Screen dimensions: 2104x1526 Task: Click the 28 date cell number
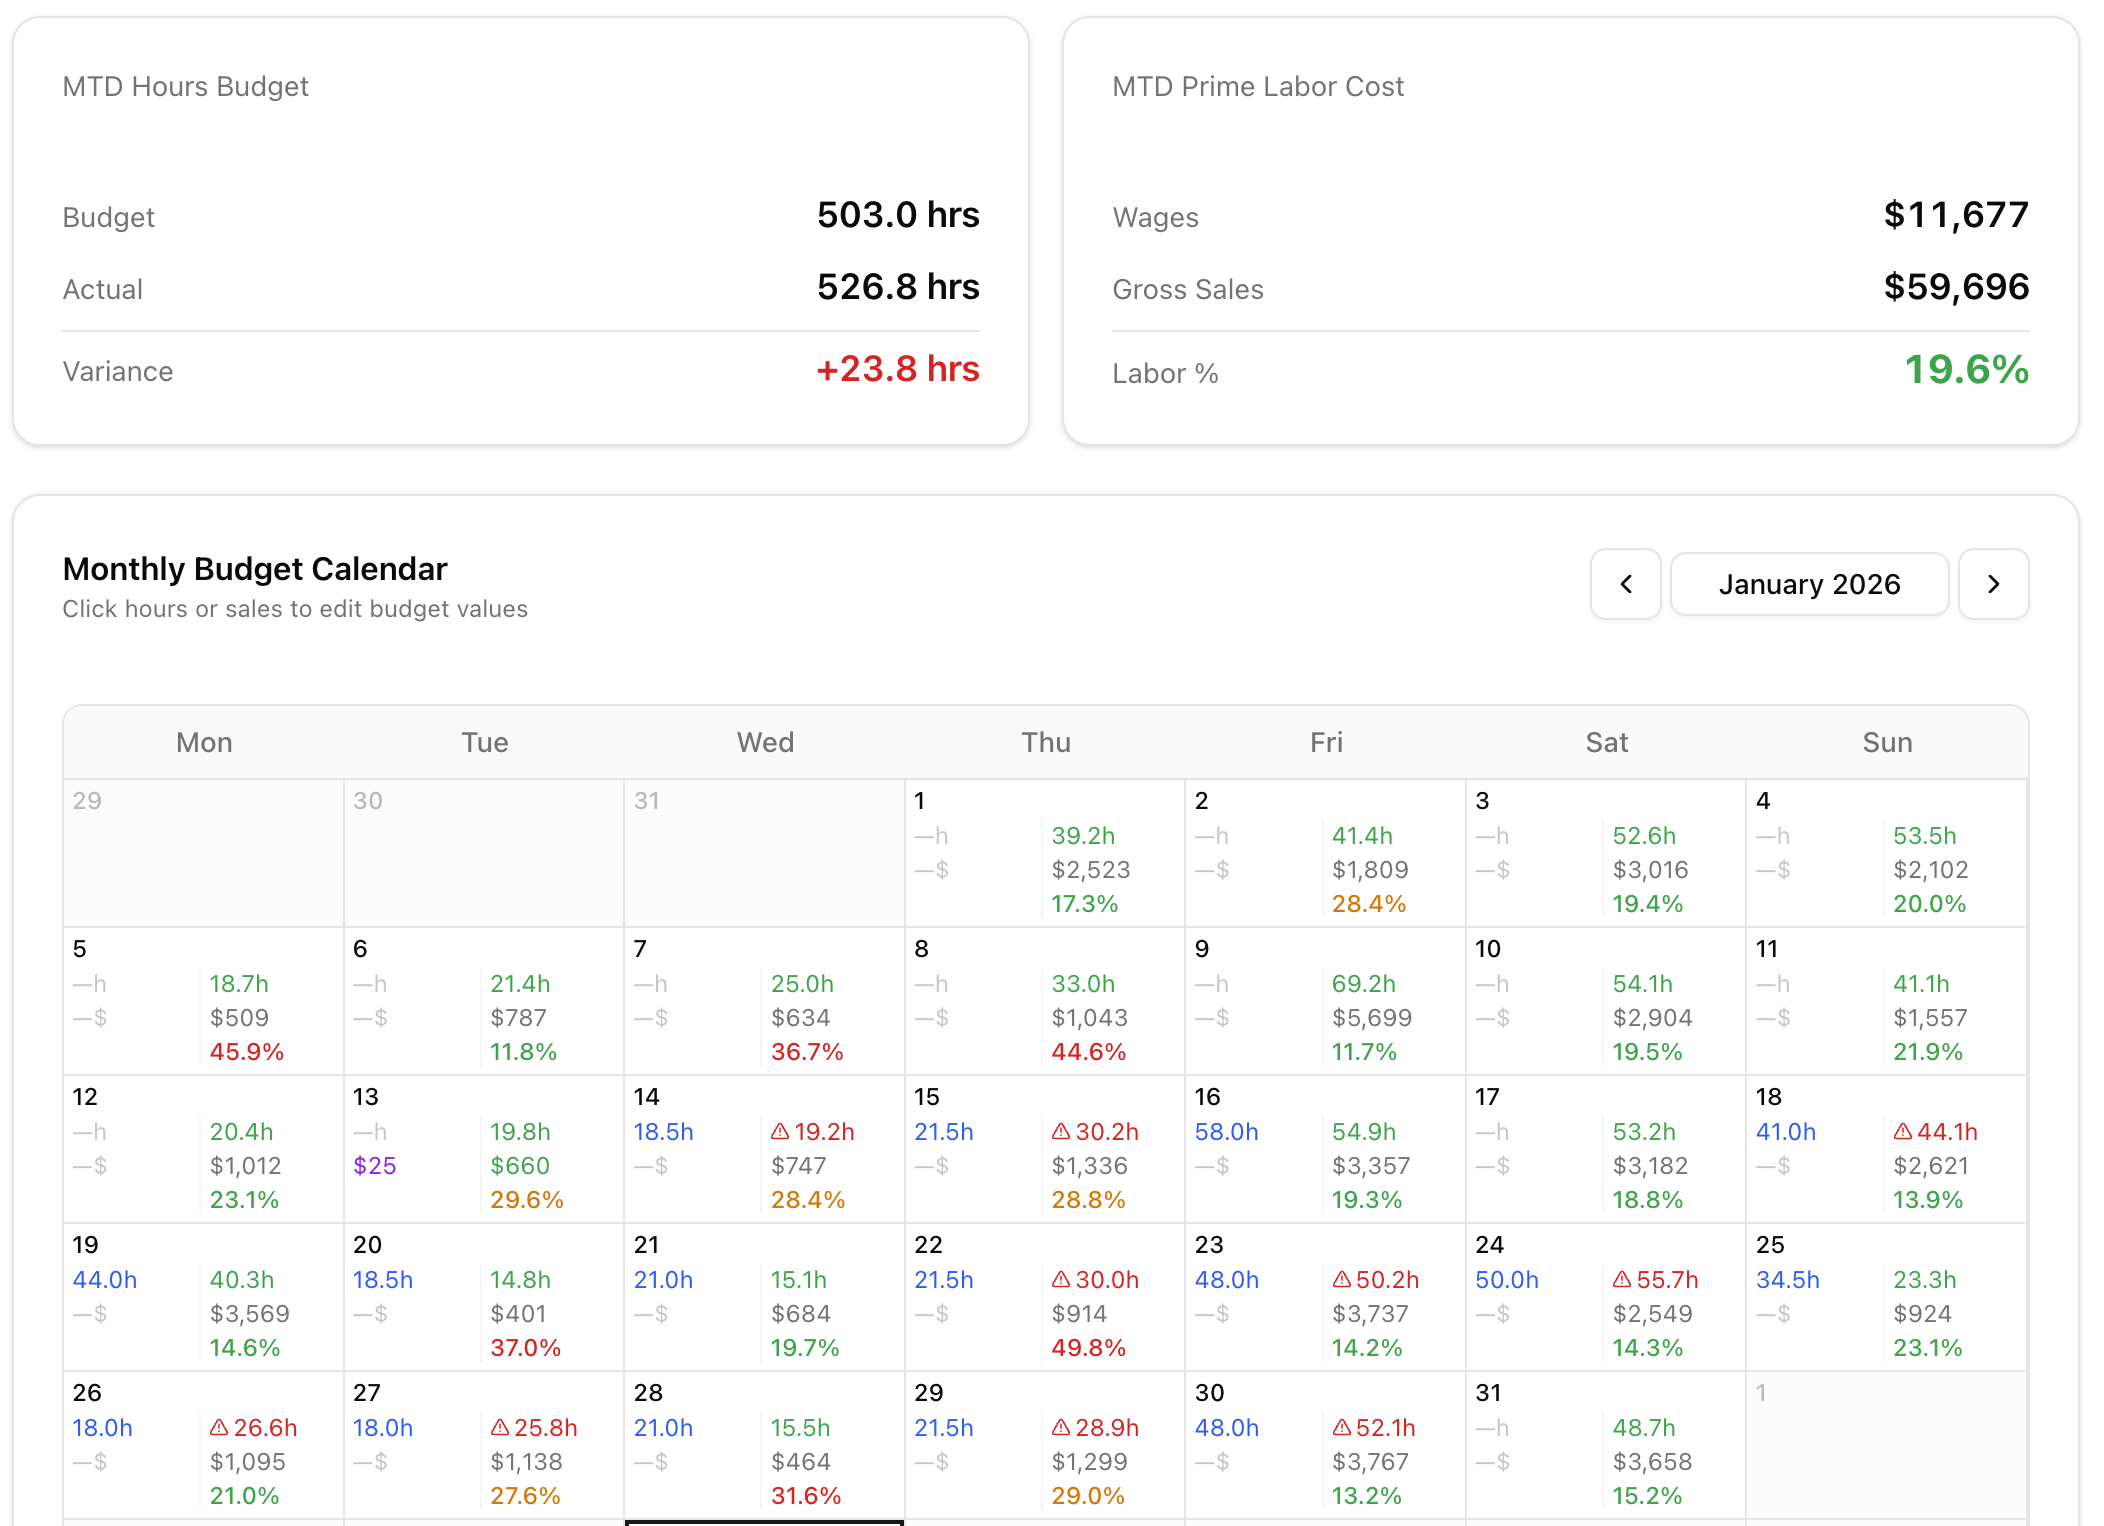tap(648, 1392)
